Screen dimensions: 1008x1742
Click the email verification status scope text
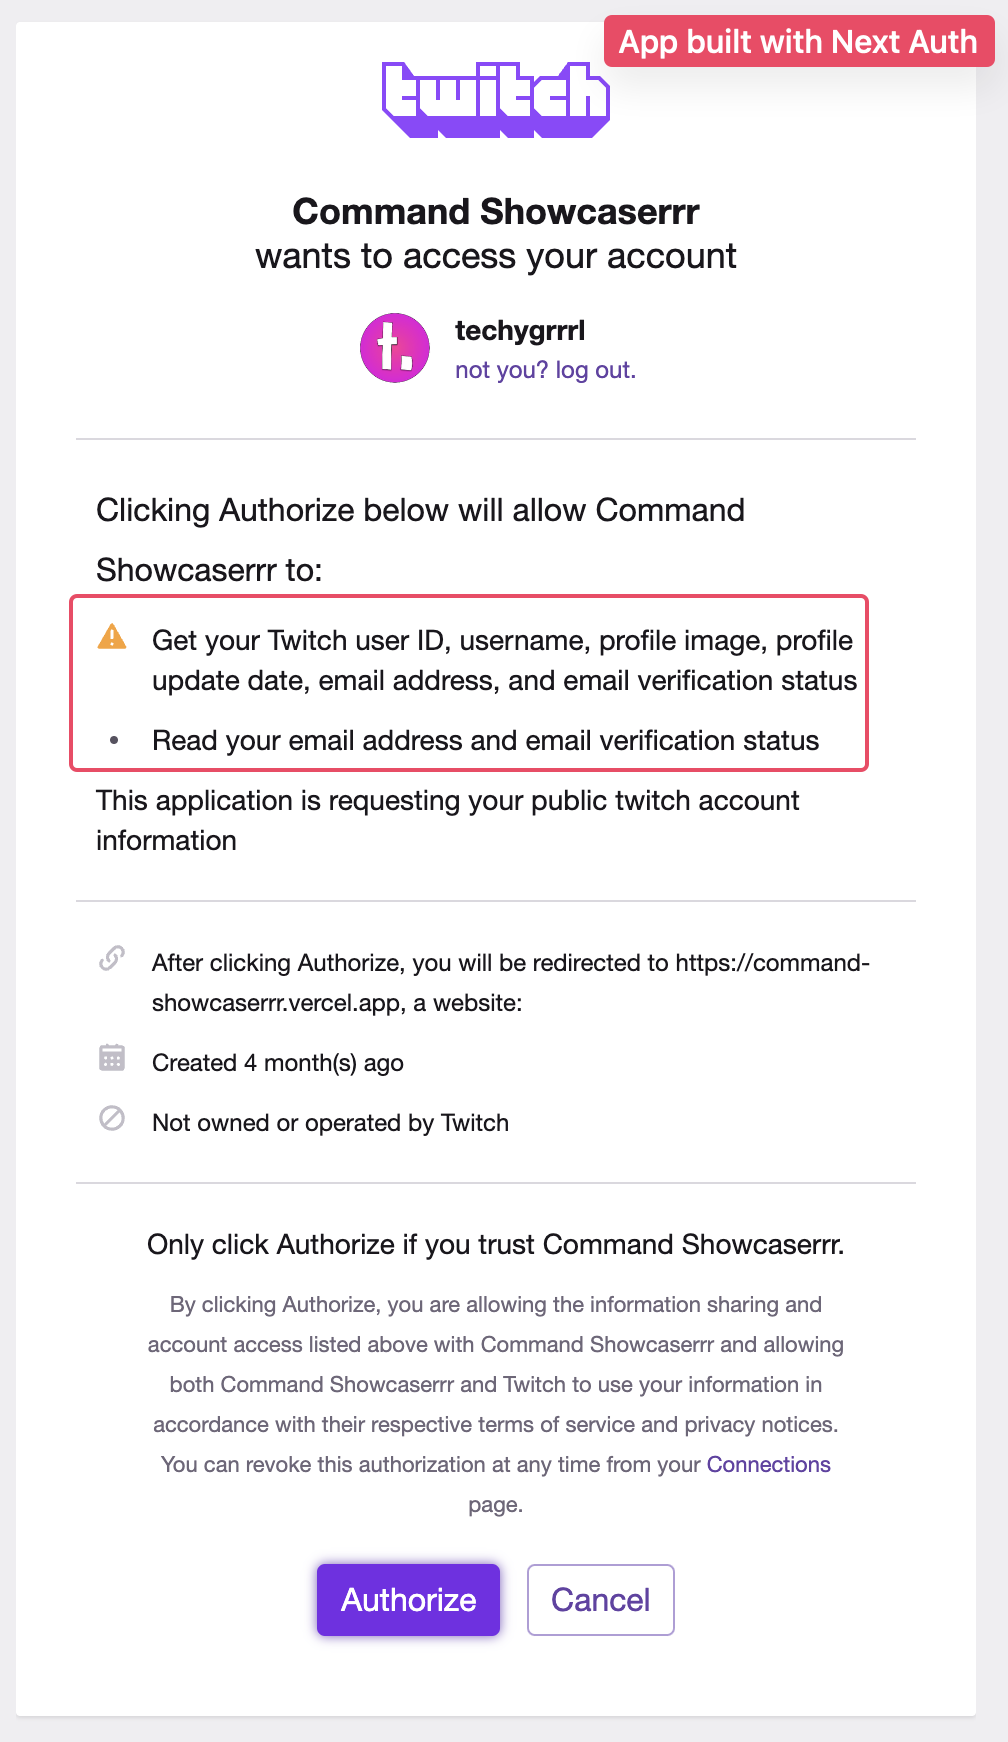(x=485, y=741)
